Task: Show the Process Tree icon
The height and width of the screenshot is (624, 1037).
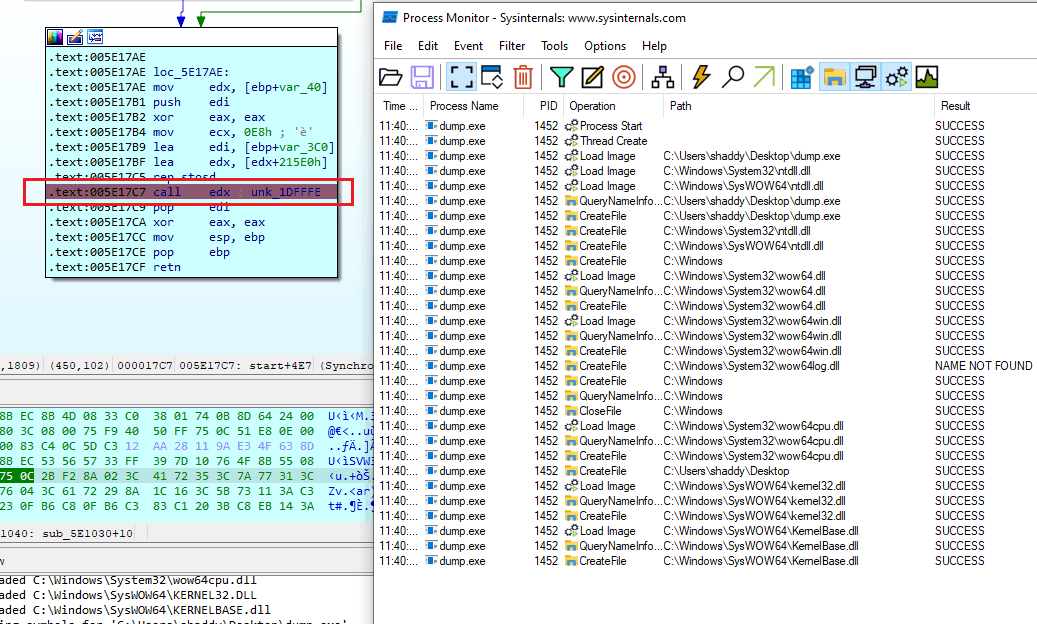Action: [x=662, y=77]
